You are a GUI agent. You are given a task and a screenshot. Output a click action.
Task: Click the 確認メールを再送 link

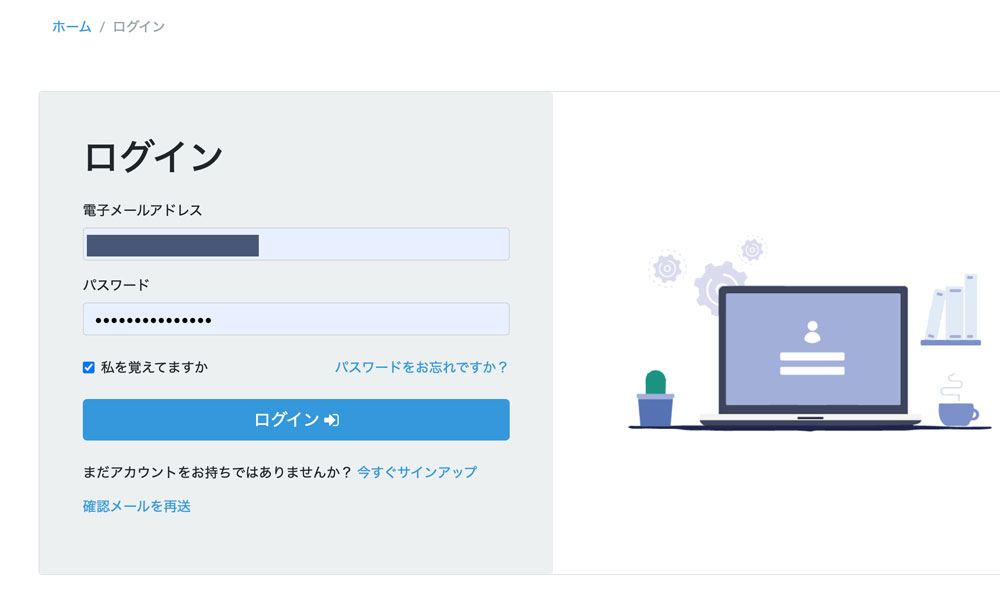[x=137, y=507]
